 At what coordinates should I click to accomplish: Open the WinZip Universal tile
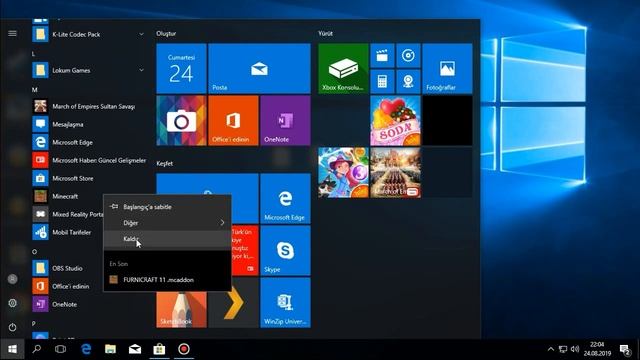(285, 302)
